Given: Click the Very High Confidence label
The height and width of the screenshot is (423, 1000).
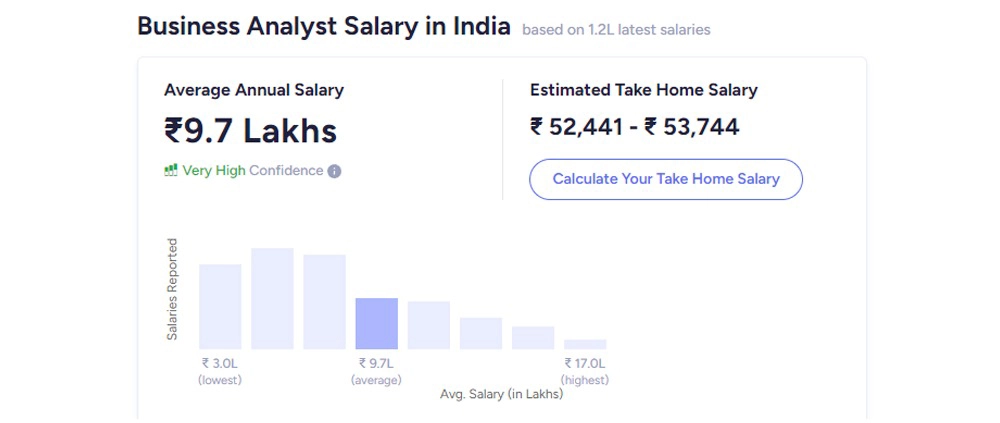Looking at the screenshot, I should [x=253, y=170].
